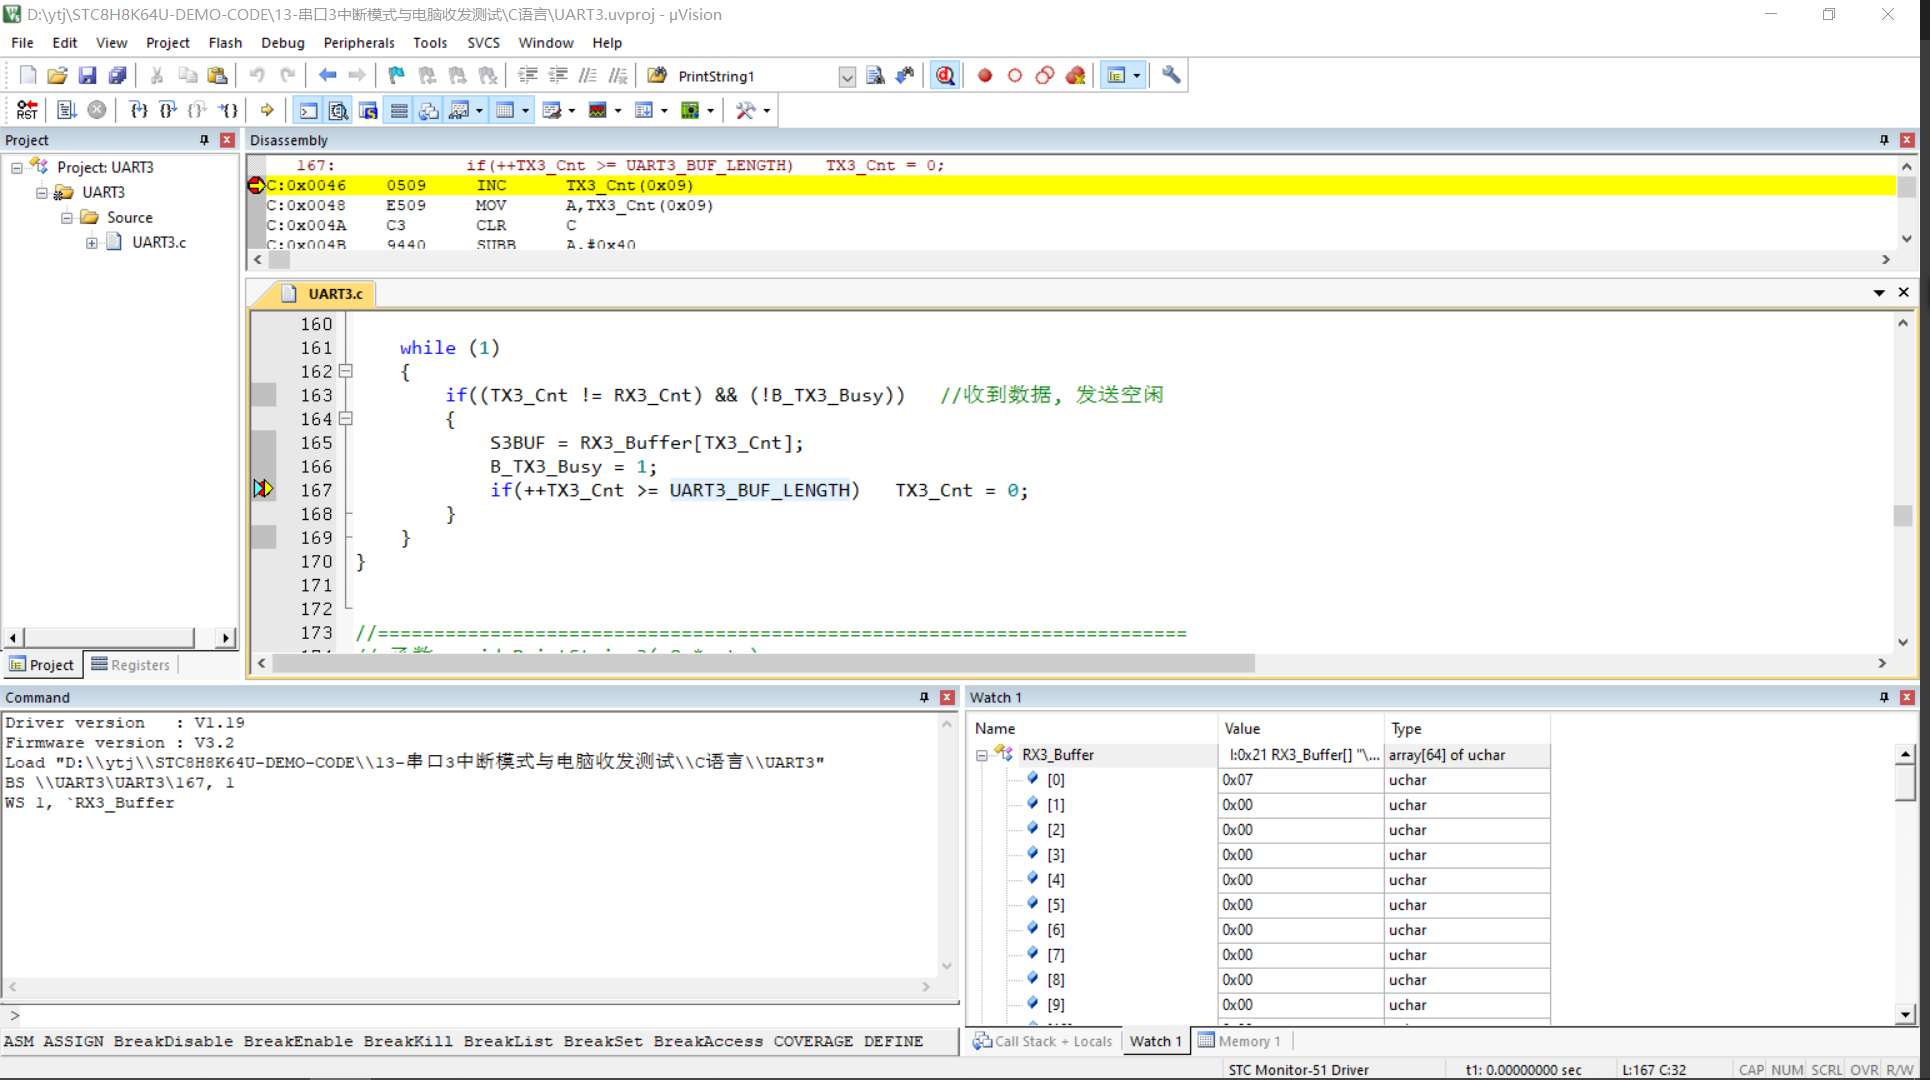Click the Step Over icon

pyautogui.click(x=169, y=110)
